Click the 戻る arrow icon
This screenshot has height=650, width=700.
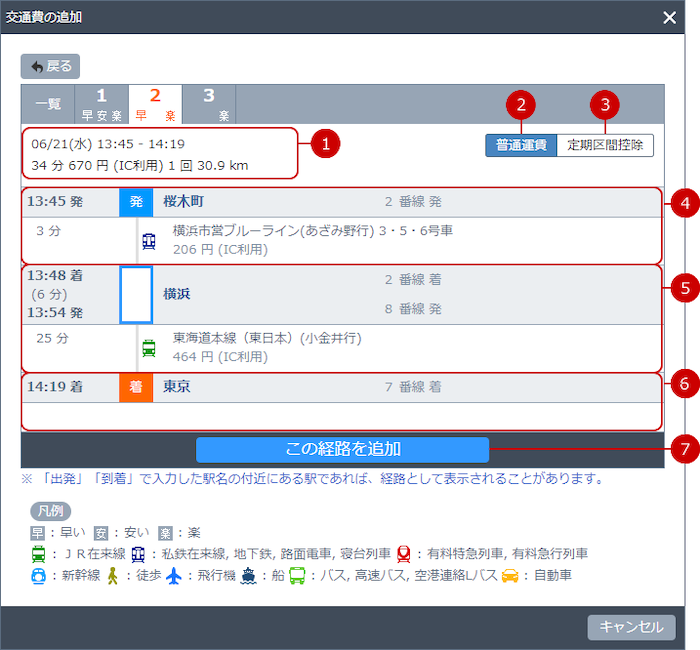tap(37, 67)
